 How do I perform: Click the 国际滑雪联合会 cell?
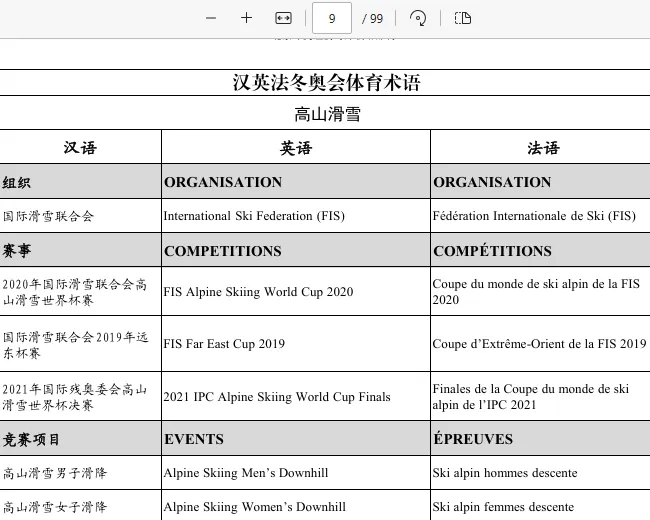80,216
